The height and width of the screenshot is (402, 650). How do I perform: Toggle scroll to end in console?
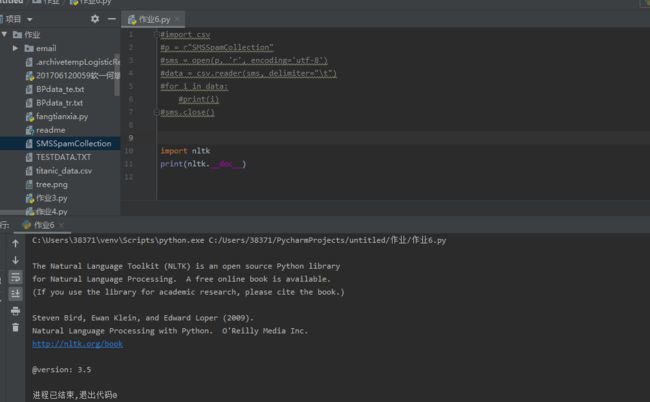coord(15,294)
